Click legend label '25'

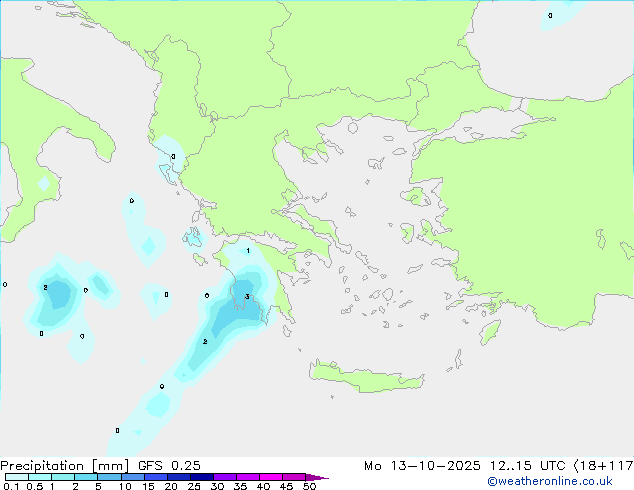(x=194, y=486)
